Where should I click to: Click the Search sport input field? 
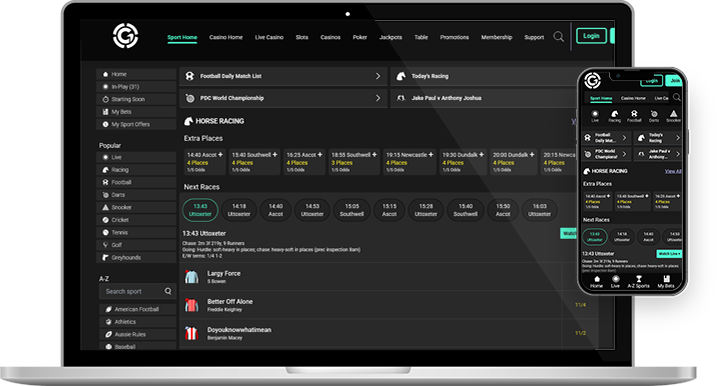tap(137, 291)
